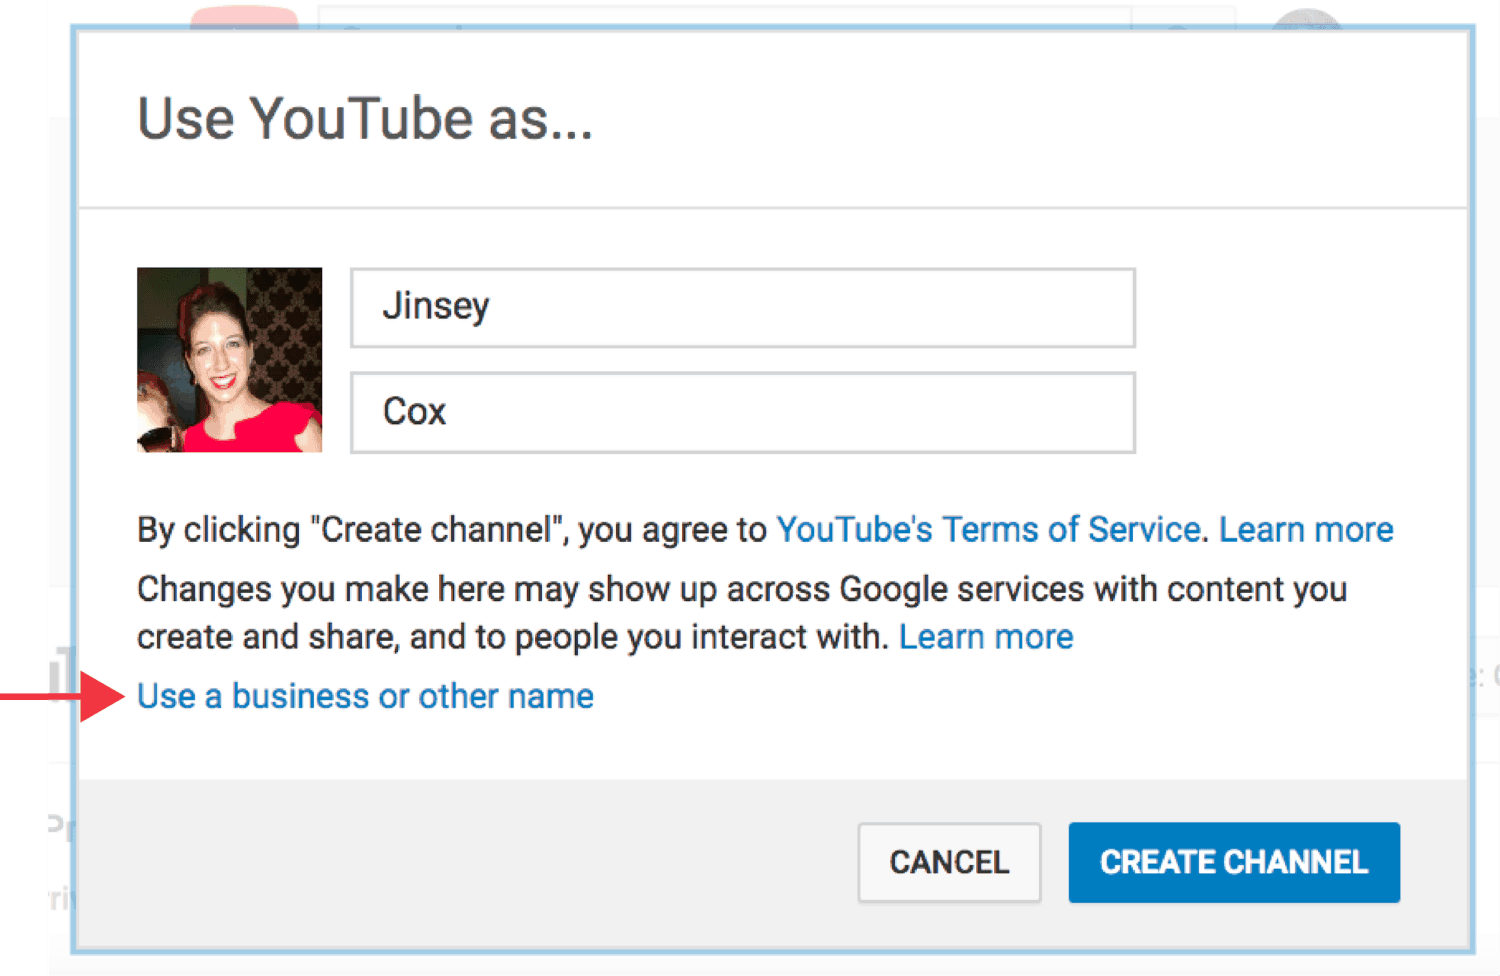1500x976 pixels.
Task: Click the dimmed search magnifier button at top
Action: (1182, 16)
